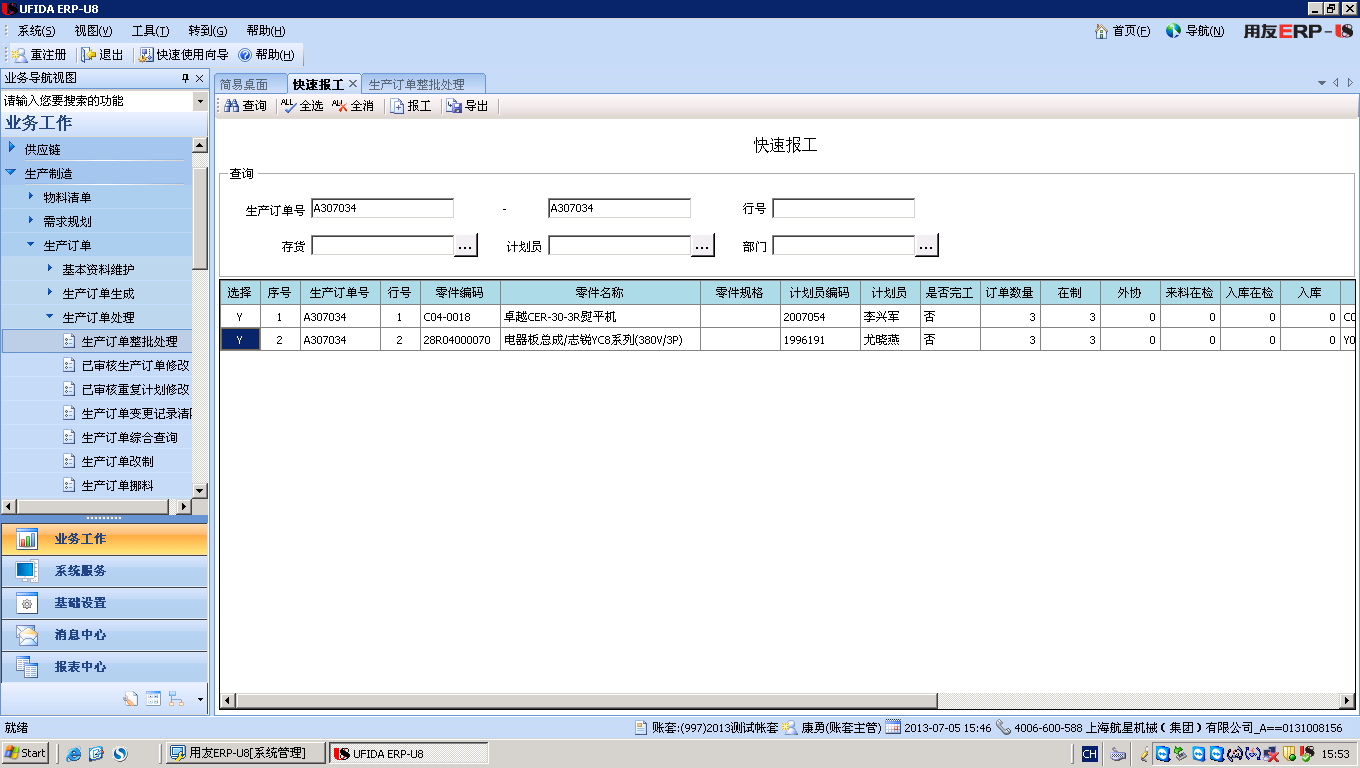
Task: Click the 报工 report toolbar icon
Action: pos(397,106)
